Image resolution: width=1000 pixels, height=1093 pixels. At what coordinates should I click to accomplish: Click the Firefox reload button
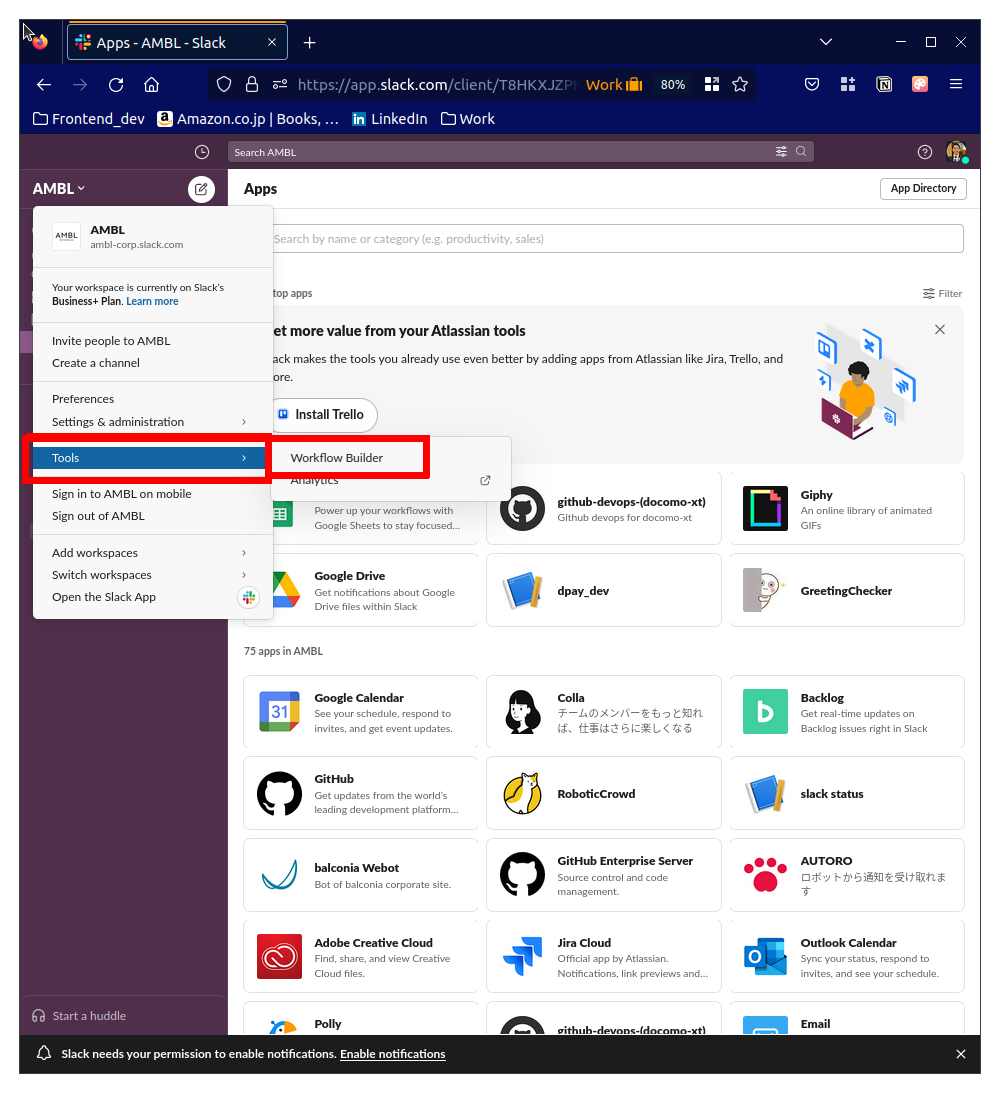(x=116, y=84)
